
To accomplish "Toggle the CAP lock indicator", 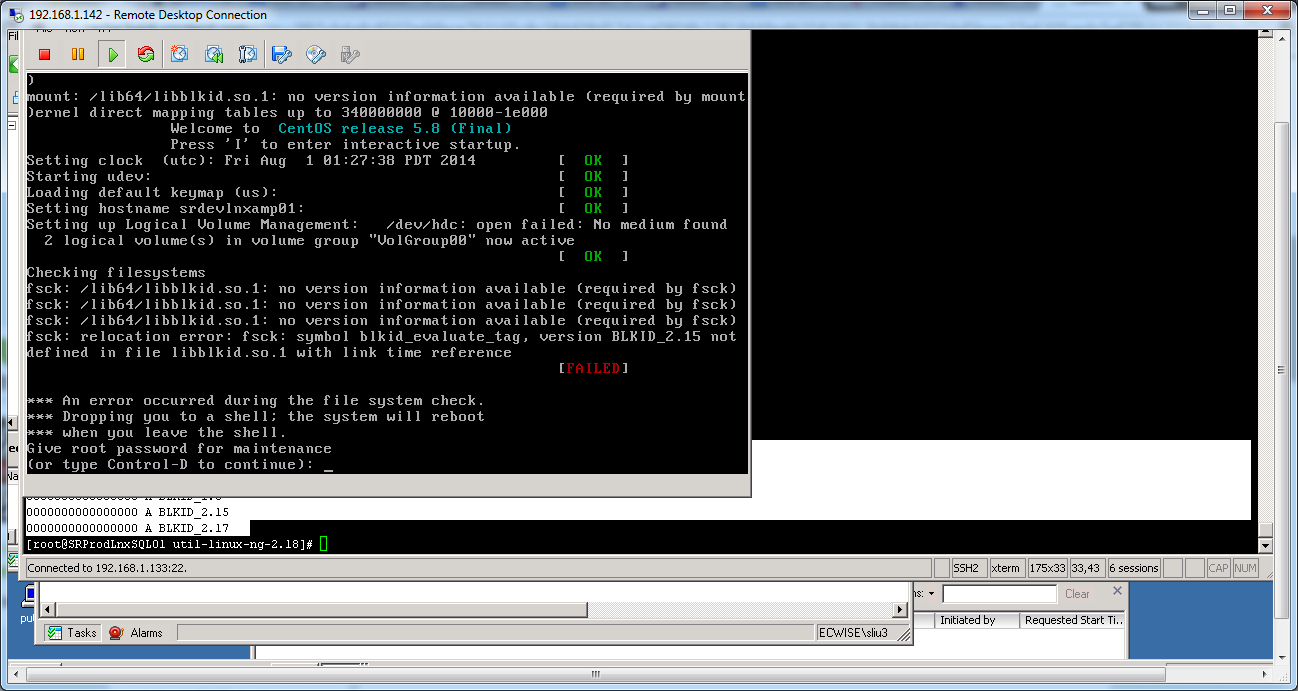I will 1218,568.
